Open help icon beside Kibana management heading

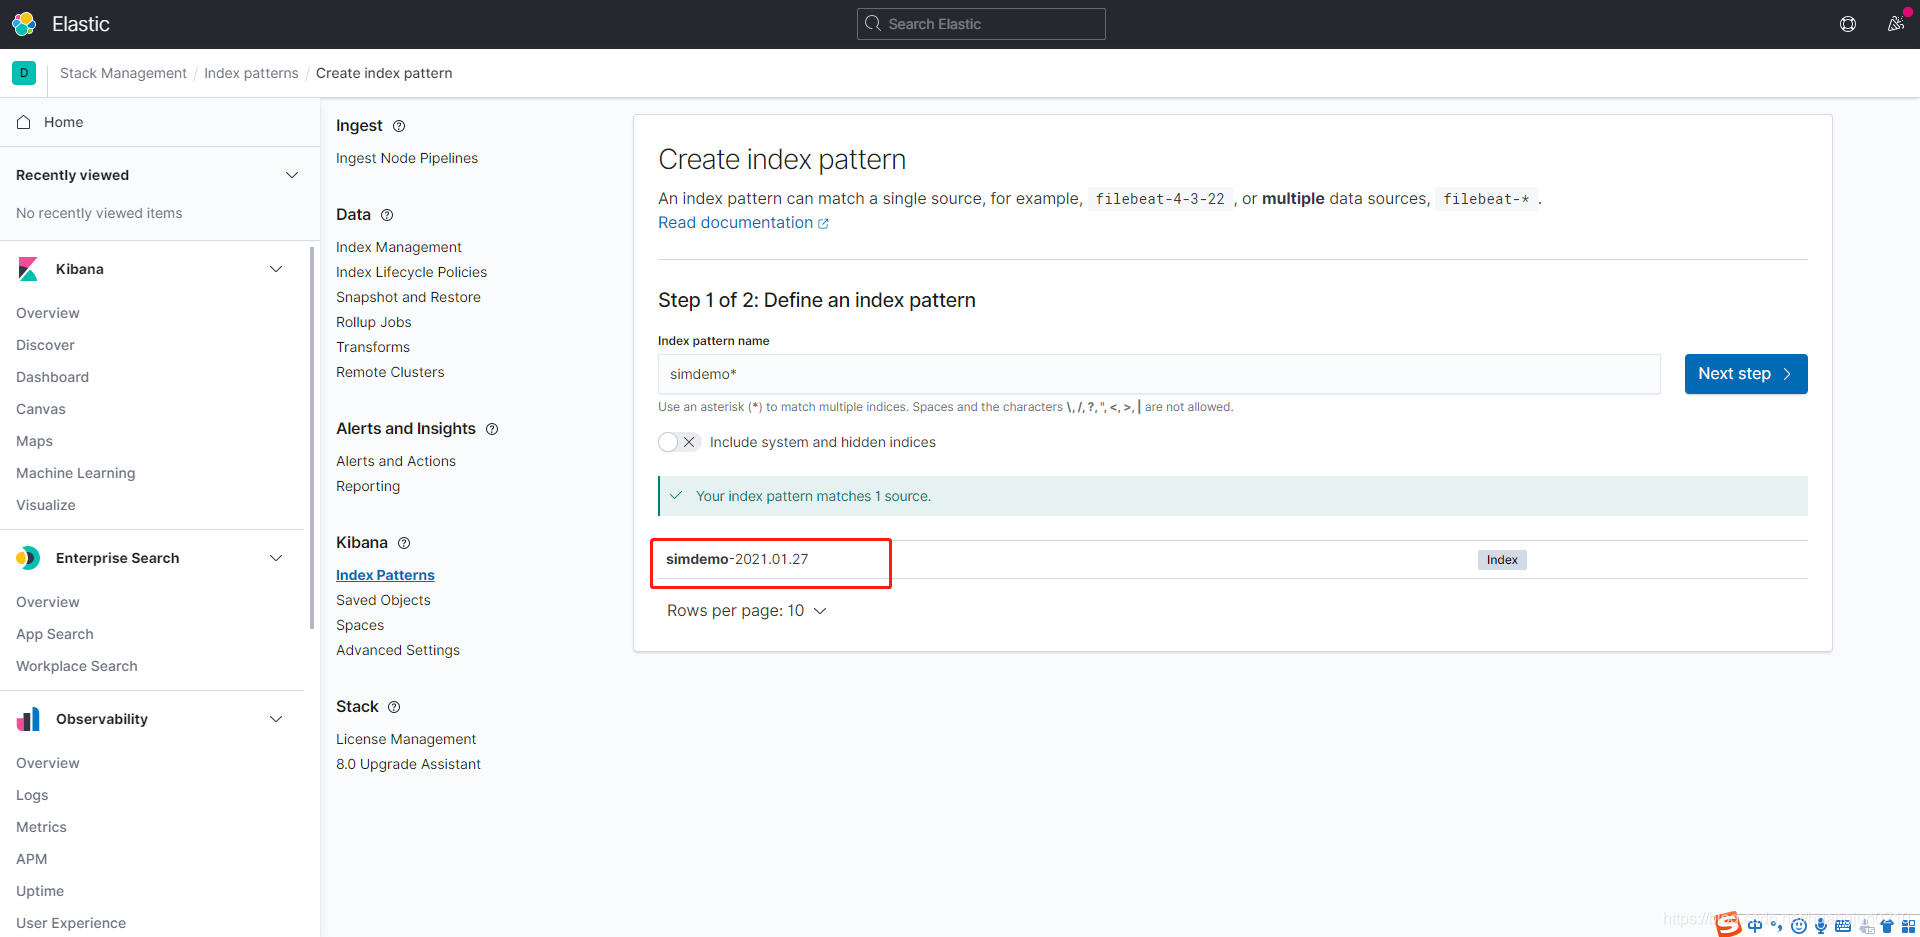404,543
